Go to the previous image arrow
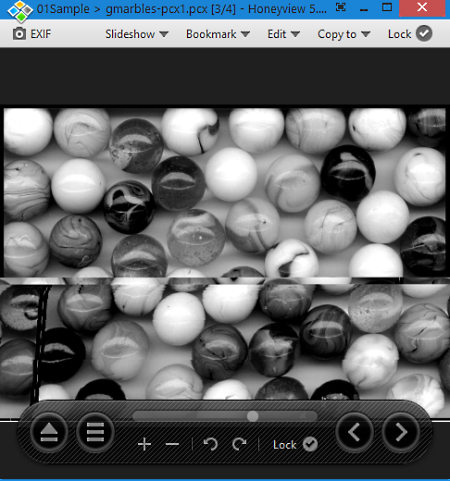450x481 pixels. pos(355,432)
